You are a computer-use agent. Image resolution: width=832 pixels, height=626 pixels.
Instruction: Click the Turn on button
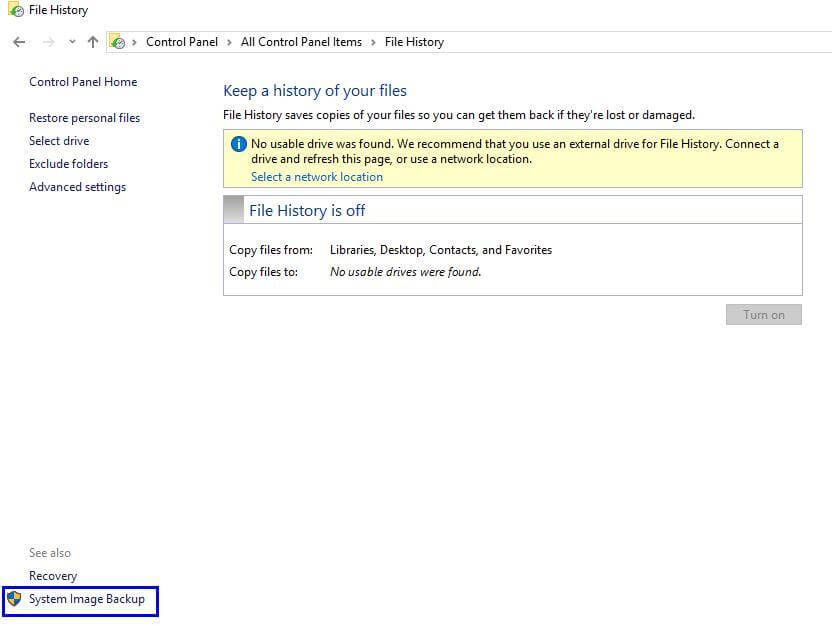(764, 315)
